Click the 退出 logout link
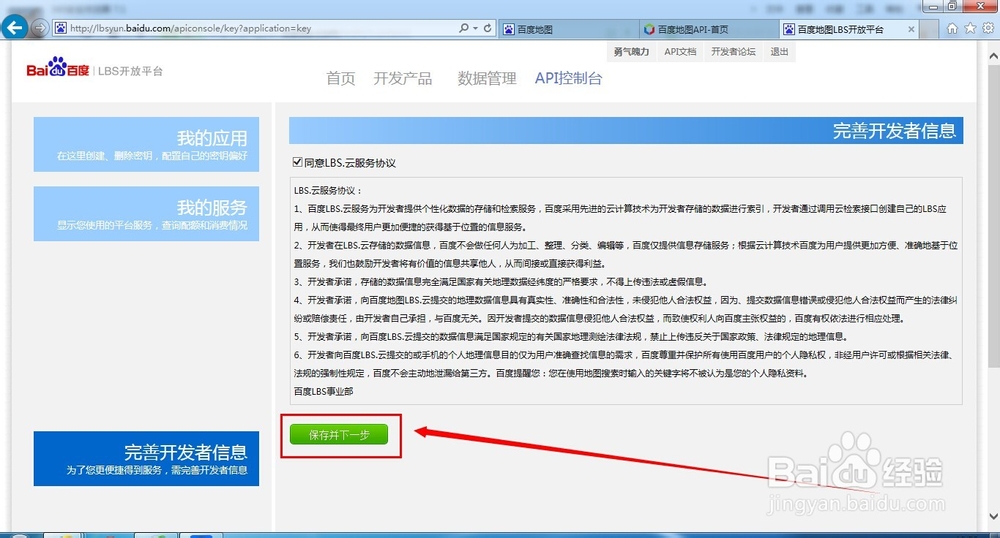The image size is (1000, 538). [x=779, y=52]
